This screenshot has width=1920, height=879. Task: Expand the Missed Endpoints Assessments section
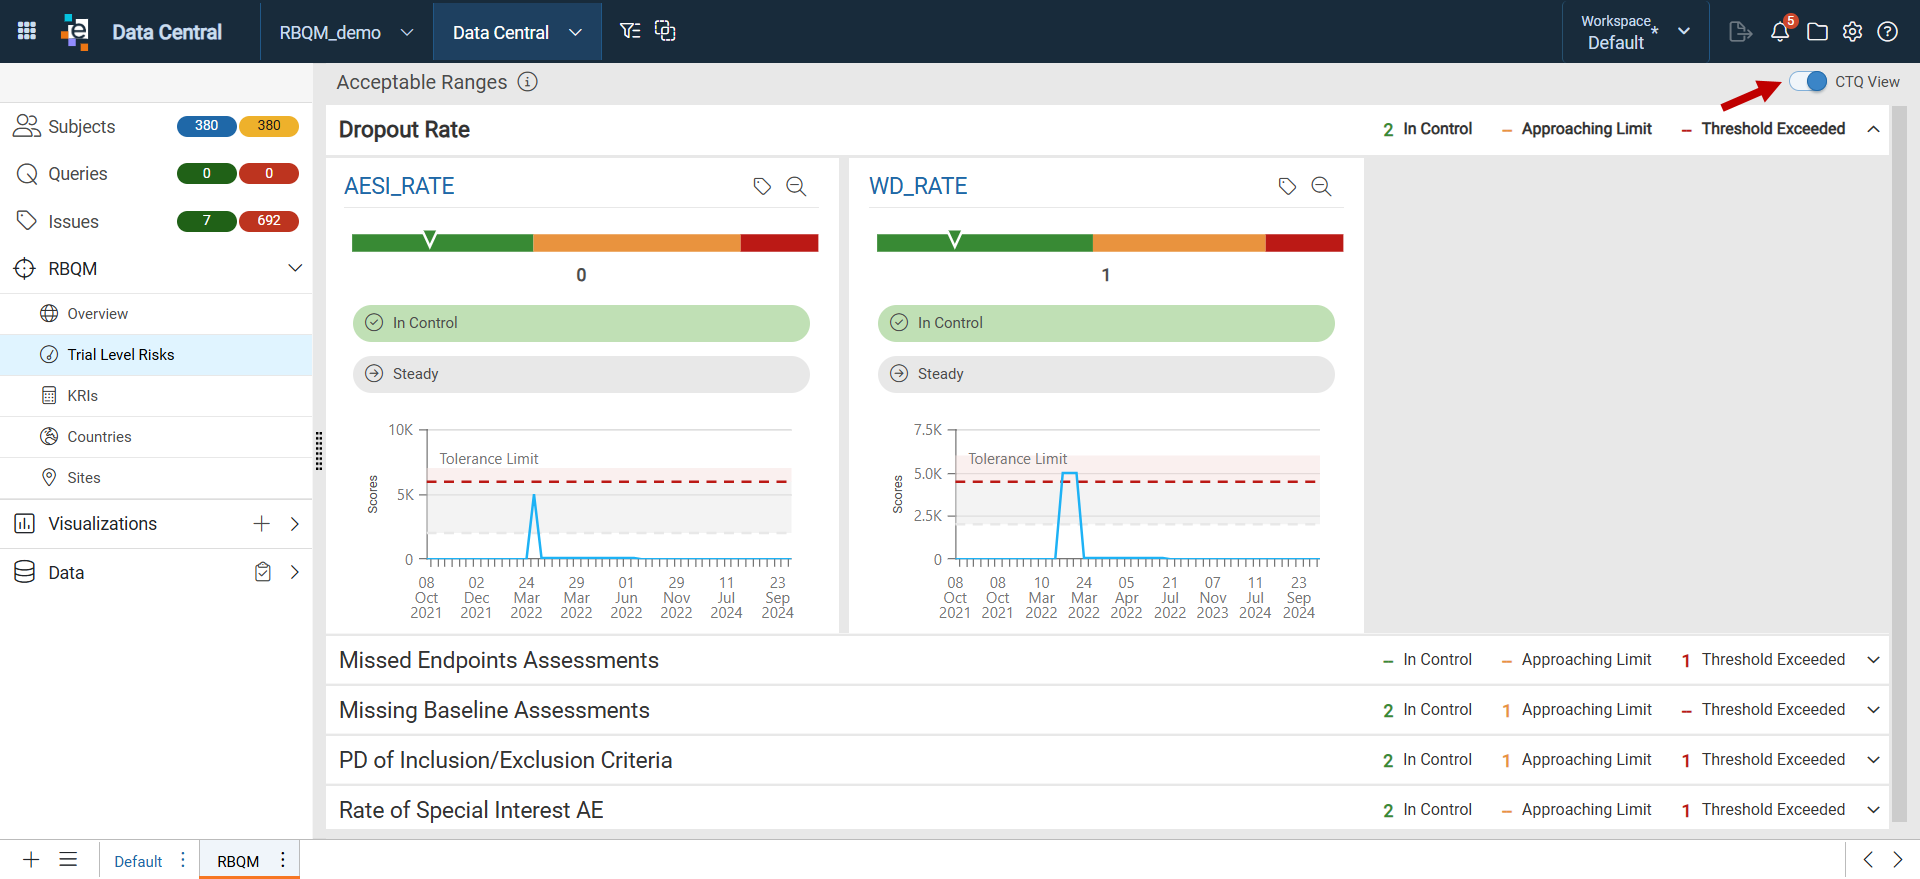[1874, 660]
